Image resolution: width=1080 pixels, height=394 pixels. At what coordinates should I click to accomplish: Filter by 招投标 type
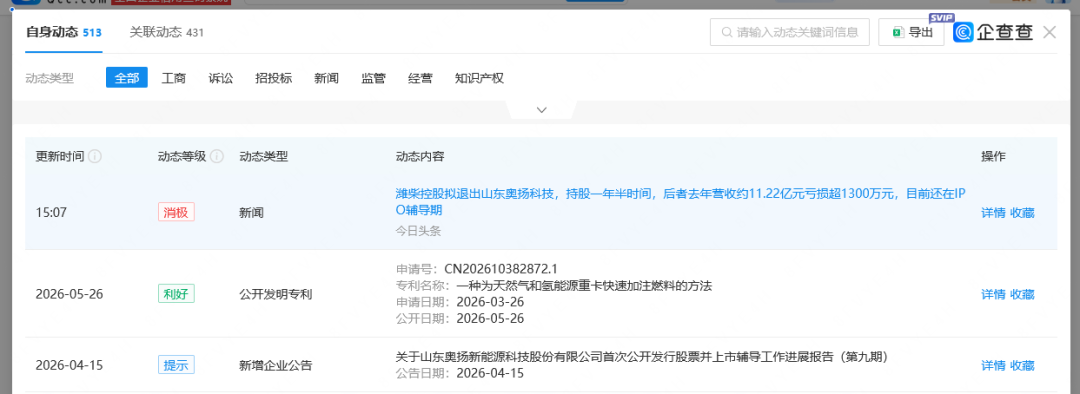coord(273,78)
